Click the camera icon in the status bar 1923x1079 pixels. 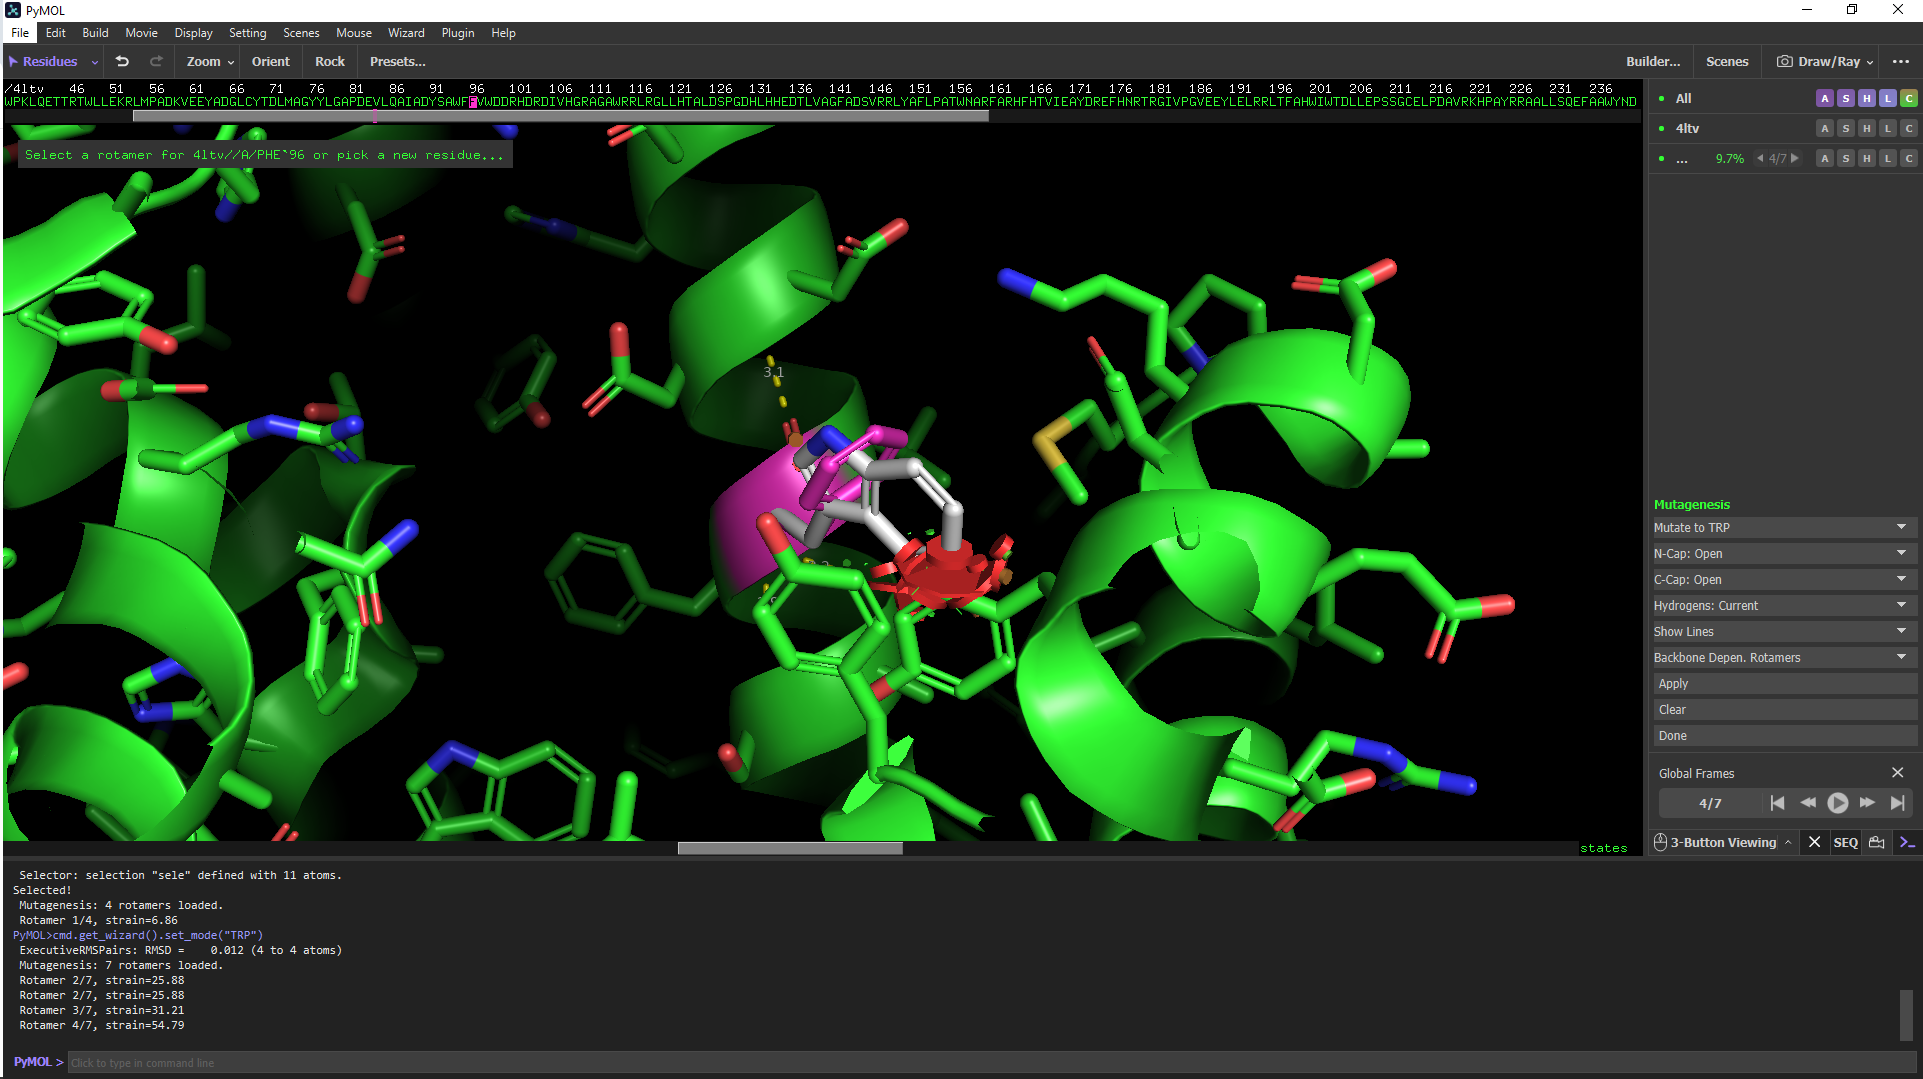click(1876, 842)
